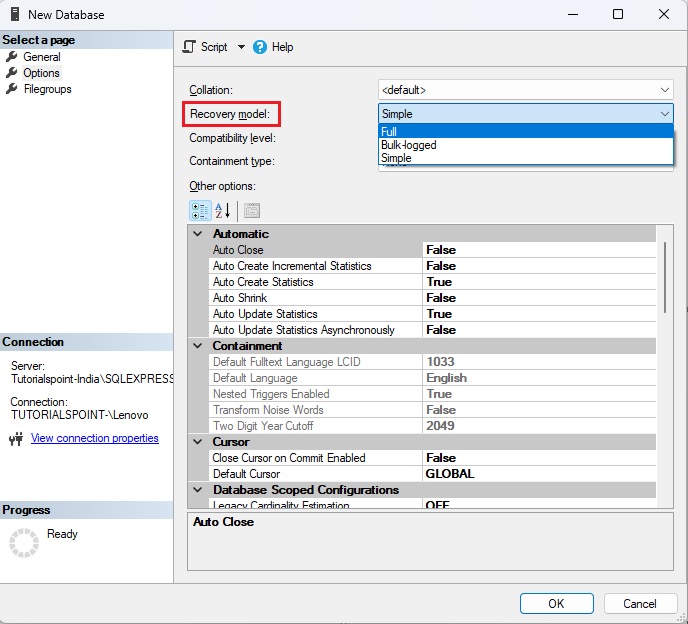Select Close Cursor on Commit Enabled row

tap(432, 458)
